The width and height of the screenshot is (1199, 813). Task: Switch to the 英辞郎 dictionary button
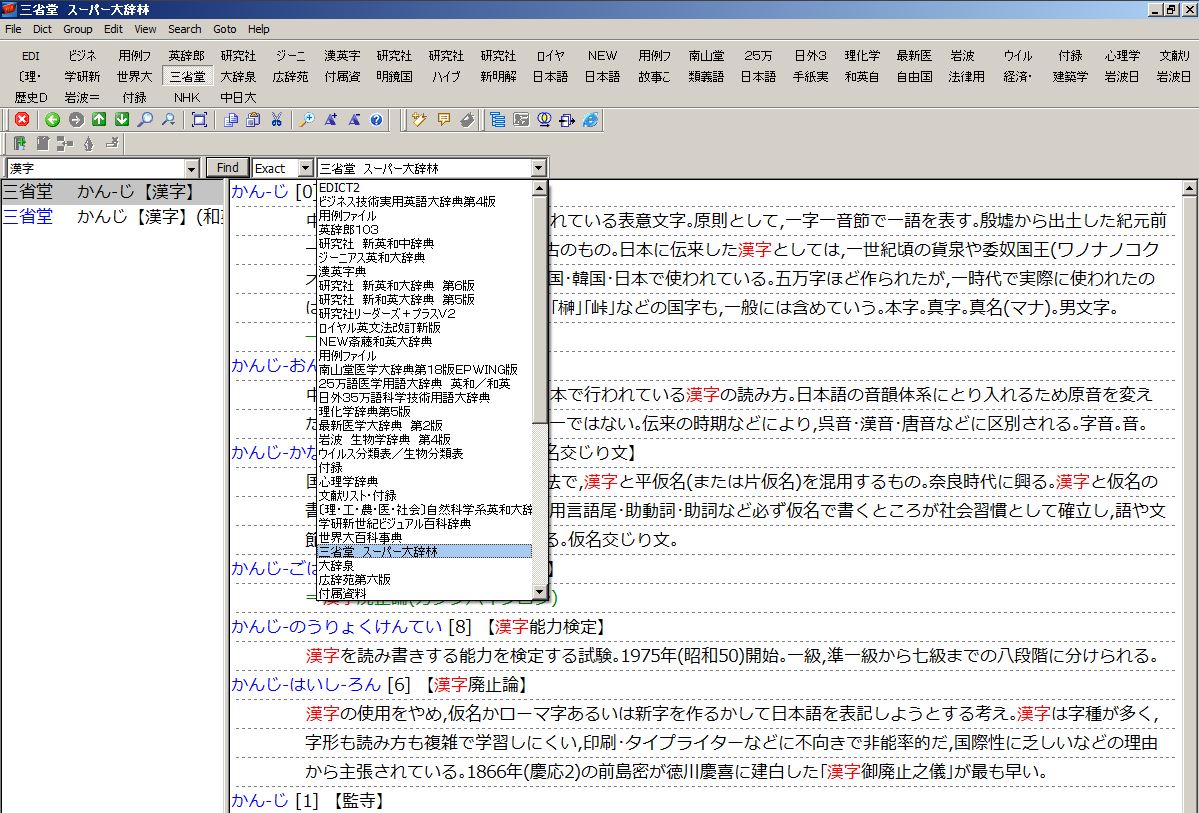pyautogui.click(x=187, y=56)
